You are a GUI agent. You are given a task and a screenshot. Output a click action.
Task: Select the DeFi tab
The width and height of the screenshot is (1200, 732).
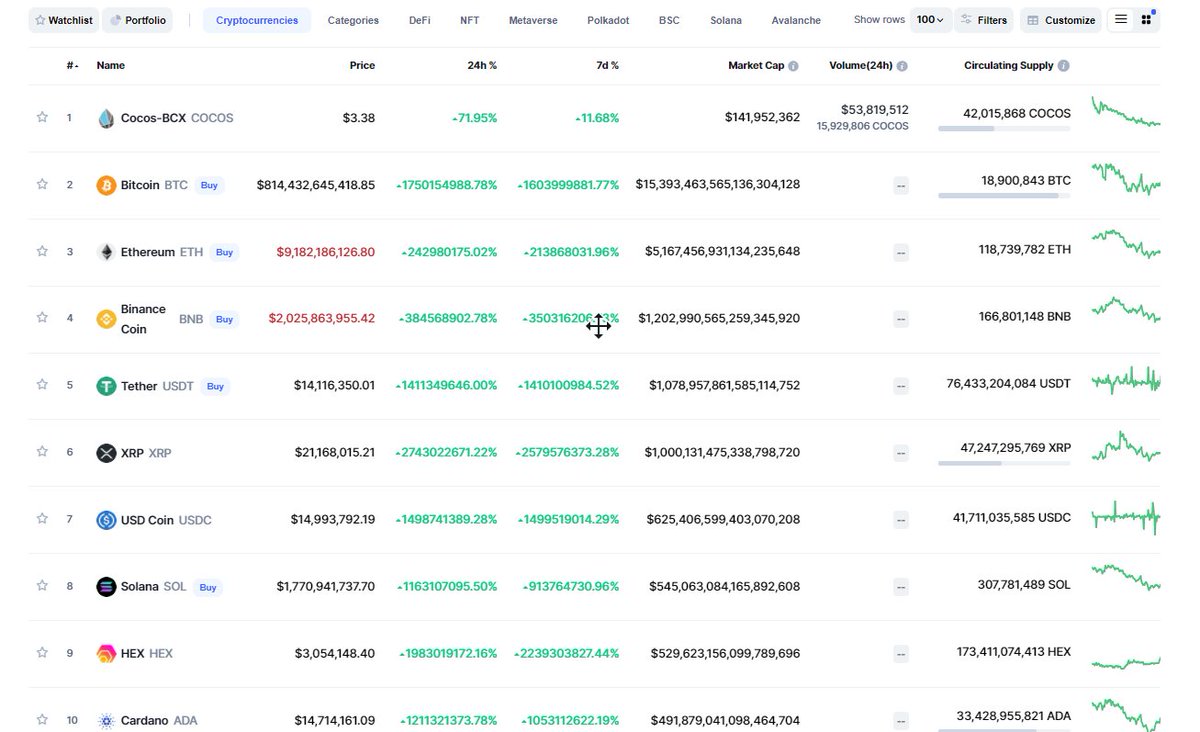(x=420, y=20)
